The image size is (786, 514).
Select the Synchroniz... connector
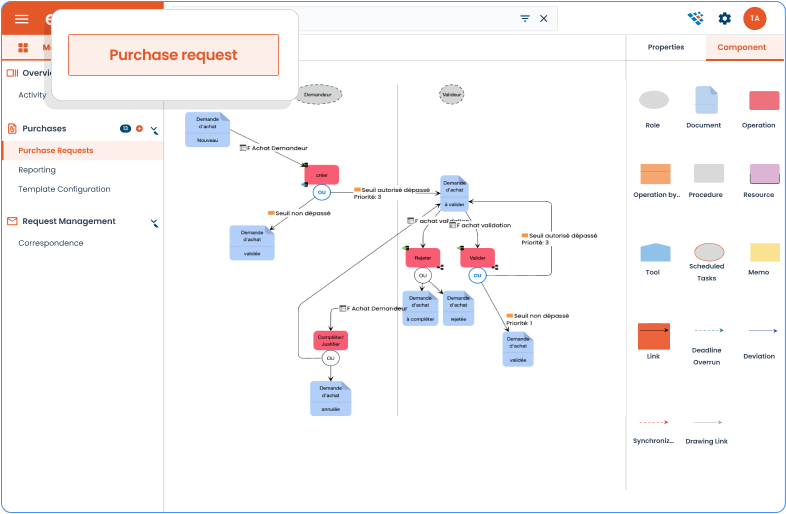tap(654, 422)
